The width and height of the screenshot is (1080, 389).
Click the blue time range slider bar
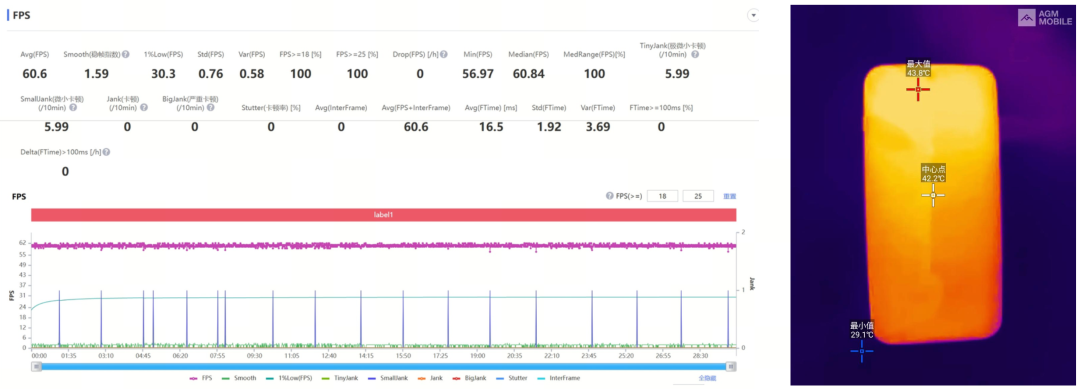[x=384, y=367]
